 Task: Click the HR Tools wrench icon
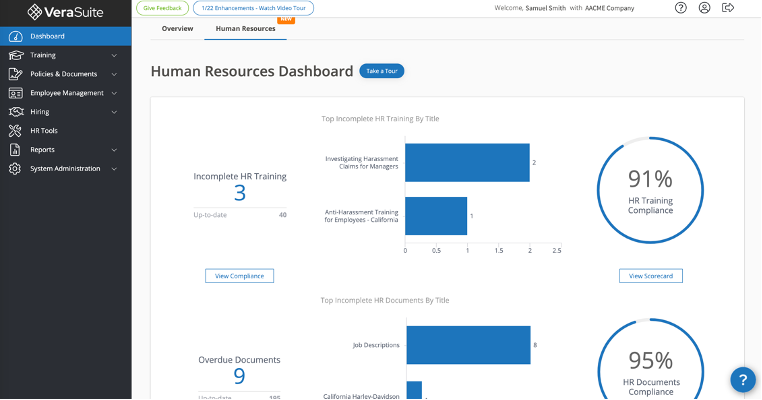tap(16, 131)
